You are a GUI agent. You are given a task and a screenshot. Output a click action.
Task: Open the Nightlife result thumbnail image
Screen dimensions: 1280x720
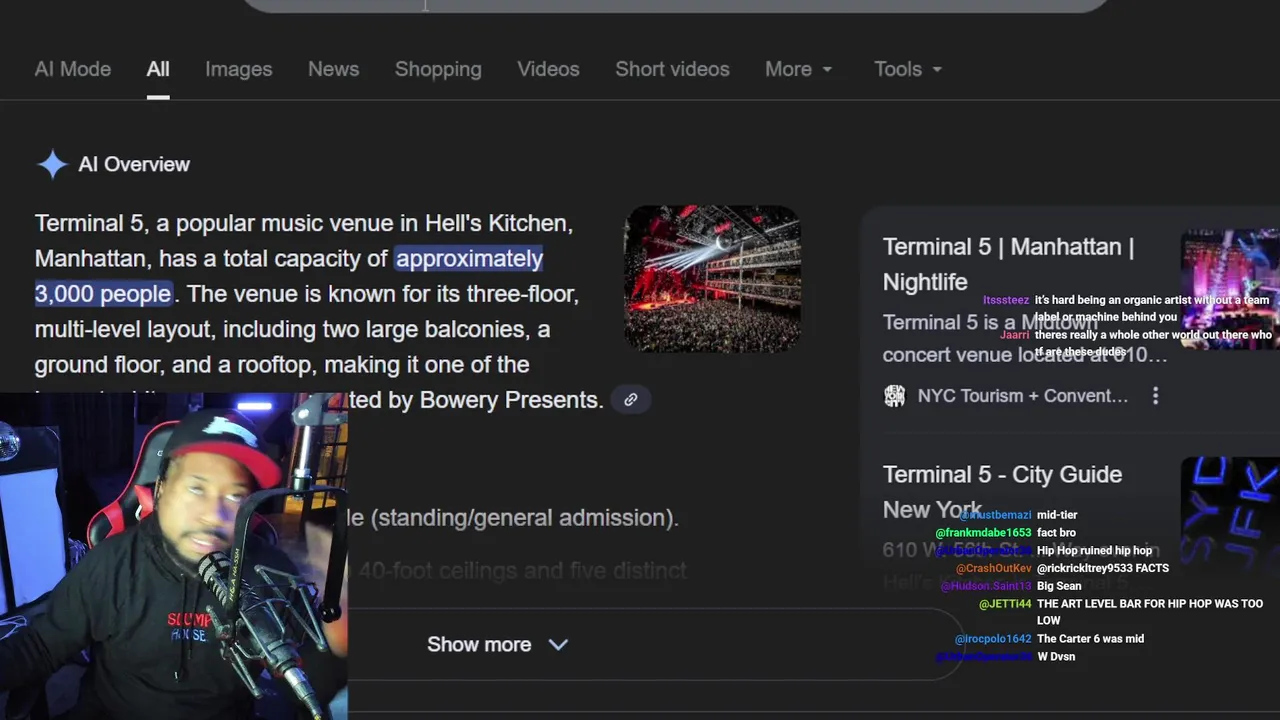(1229, 288)
